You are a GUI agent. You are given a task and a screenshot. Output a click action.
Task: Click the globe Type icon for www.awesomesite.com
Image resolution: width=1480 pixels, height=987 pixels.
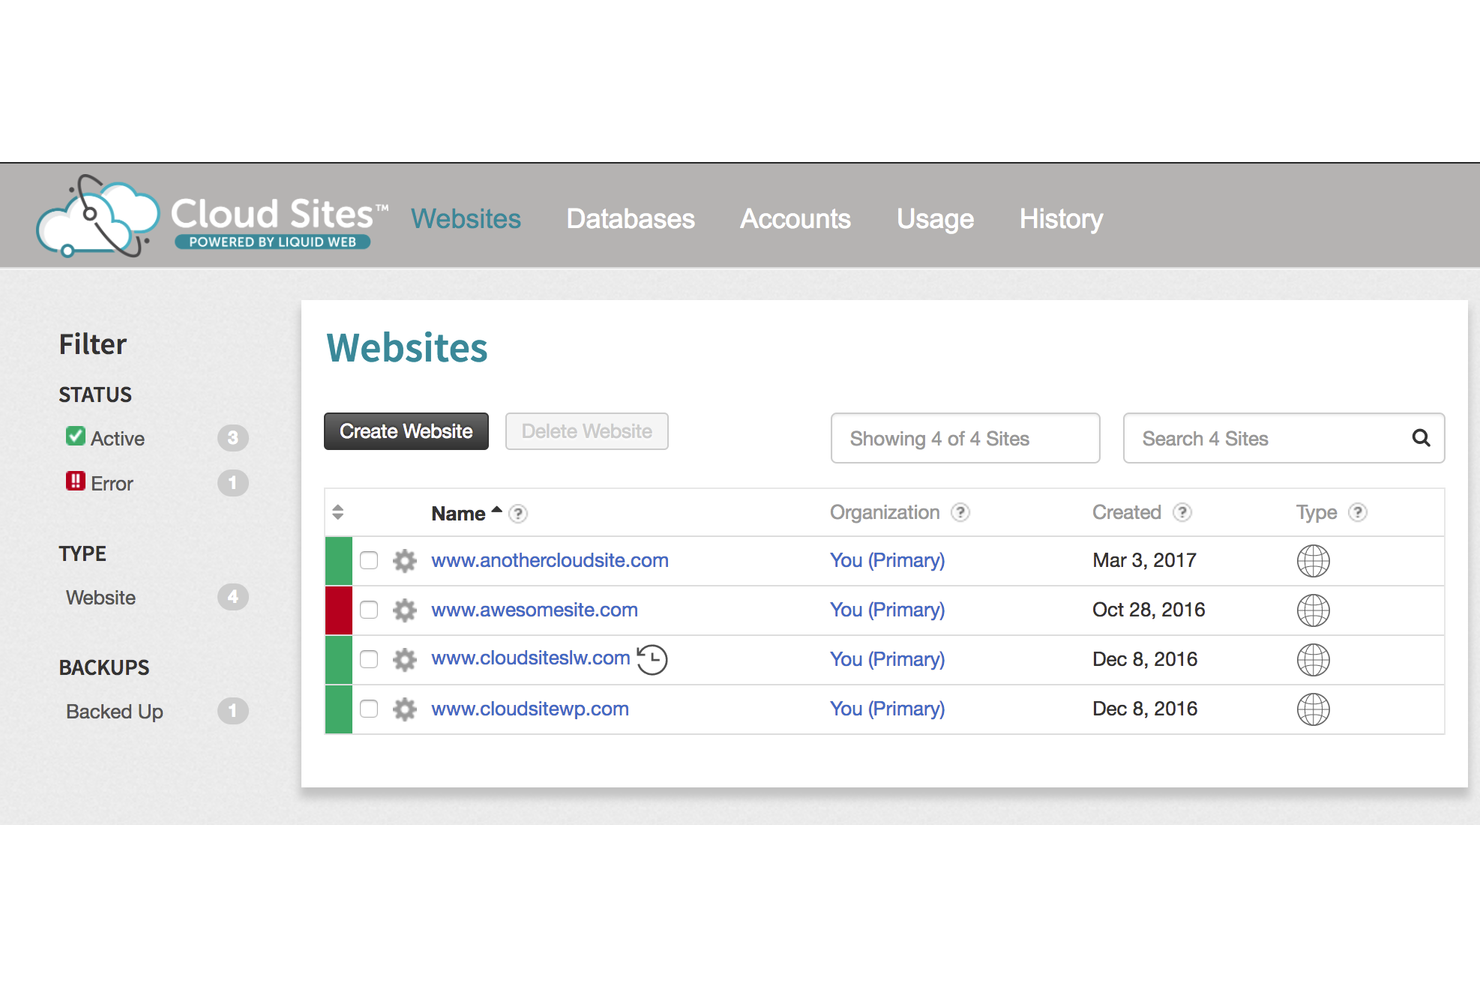click(x=1313, y=610)
